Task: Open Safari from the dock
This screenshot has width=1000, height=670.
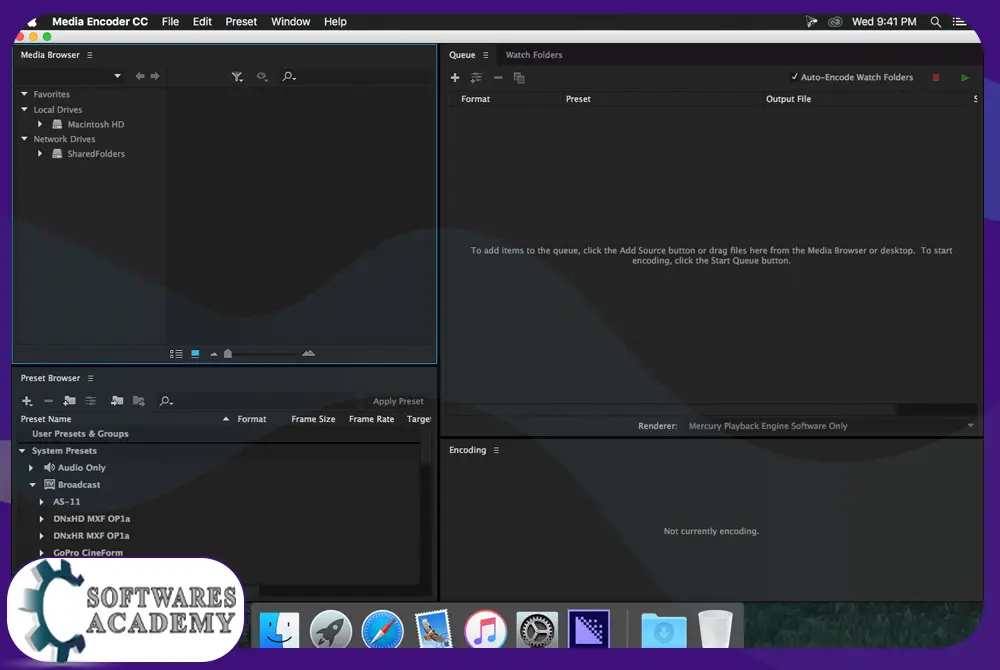Action: pos(382,629)
